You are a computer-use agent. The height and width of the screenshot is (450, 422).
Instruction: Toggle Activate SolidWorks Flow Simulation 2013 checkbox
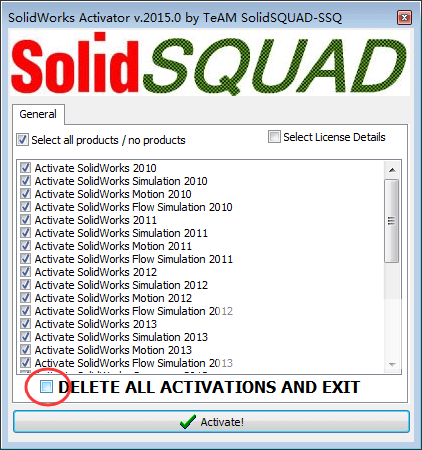25,363
